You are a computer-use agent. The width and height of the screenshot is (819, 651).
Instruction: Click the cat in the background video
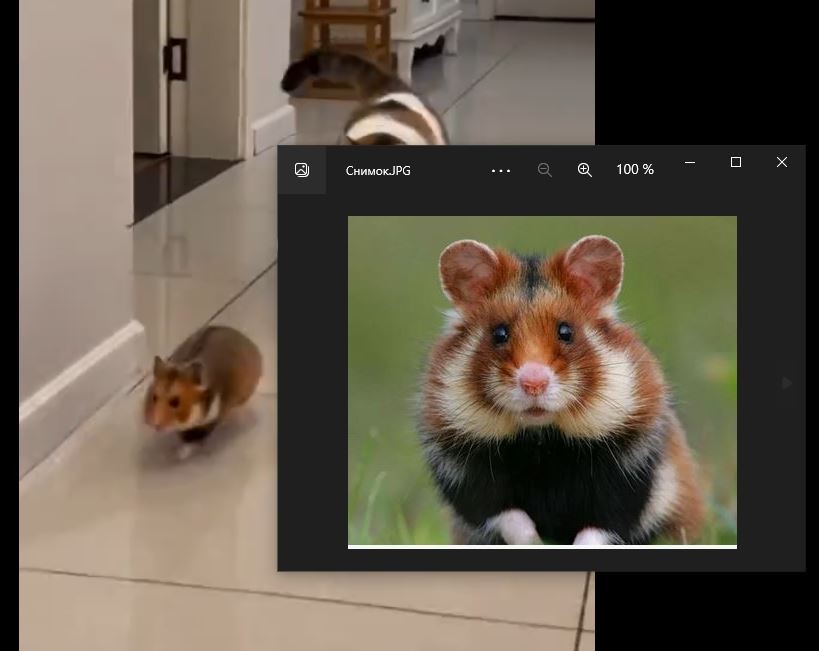click(366, 99)
